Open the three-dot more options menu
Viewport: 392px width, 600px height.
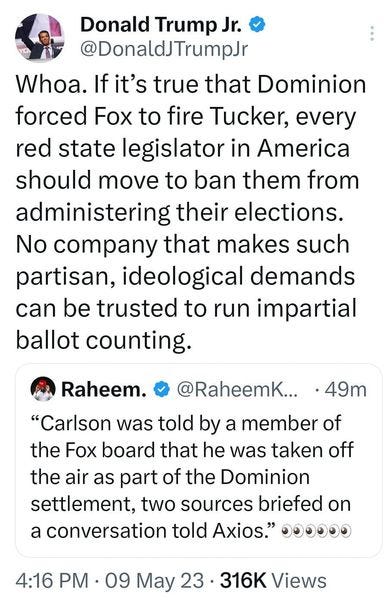click(372, 34)
